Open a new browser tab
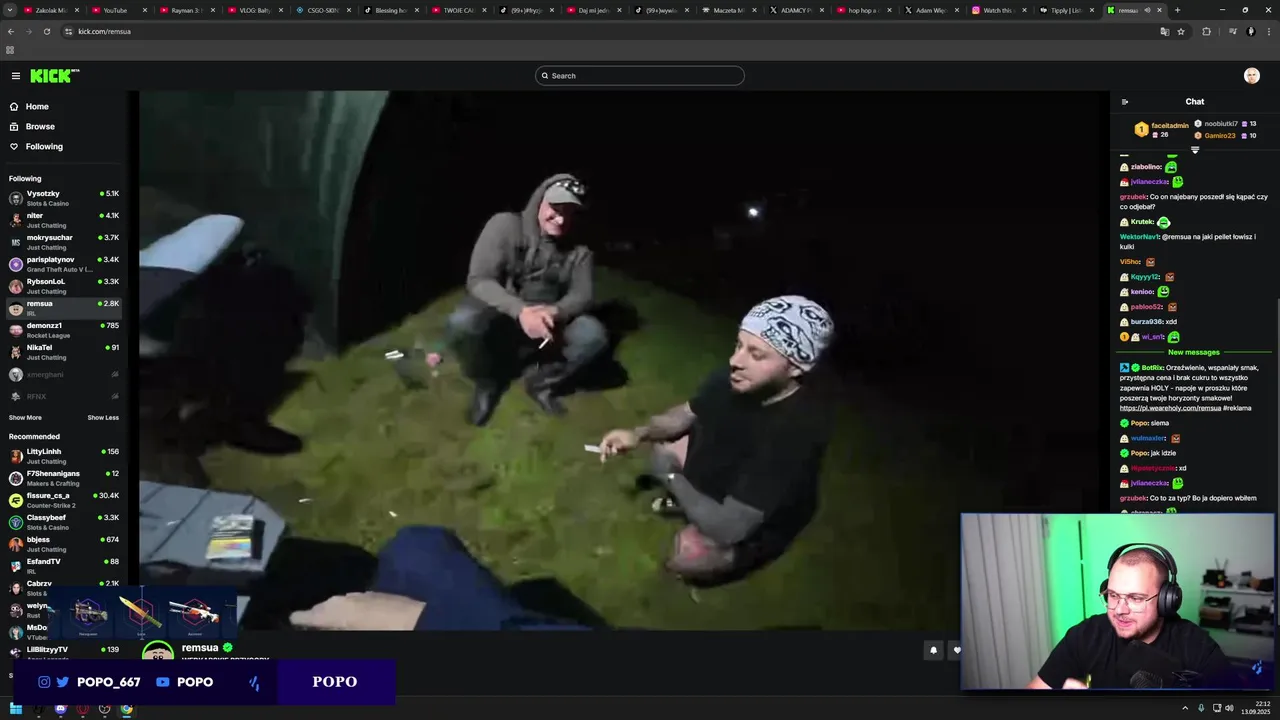 click(x=1177, y=10)
